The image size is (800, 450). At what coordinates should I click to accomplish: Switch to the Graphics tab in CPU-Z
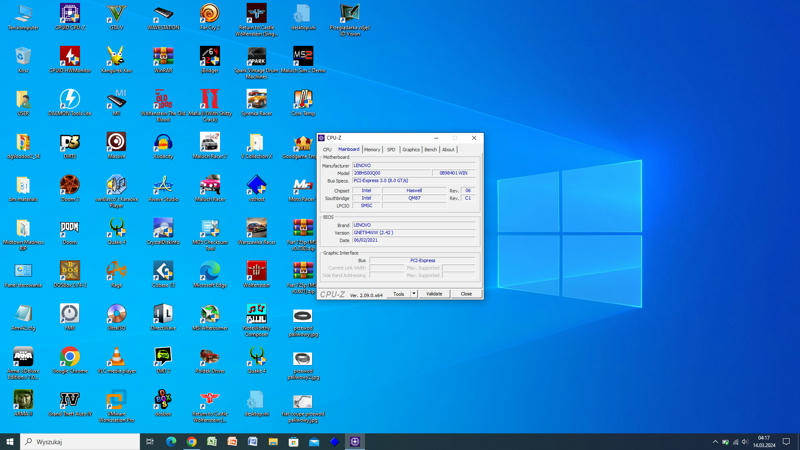[411, 149]
